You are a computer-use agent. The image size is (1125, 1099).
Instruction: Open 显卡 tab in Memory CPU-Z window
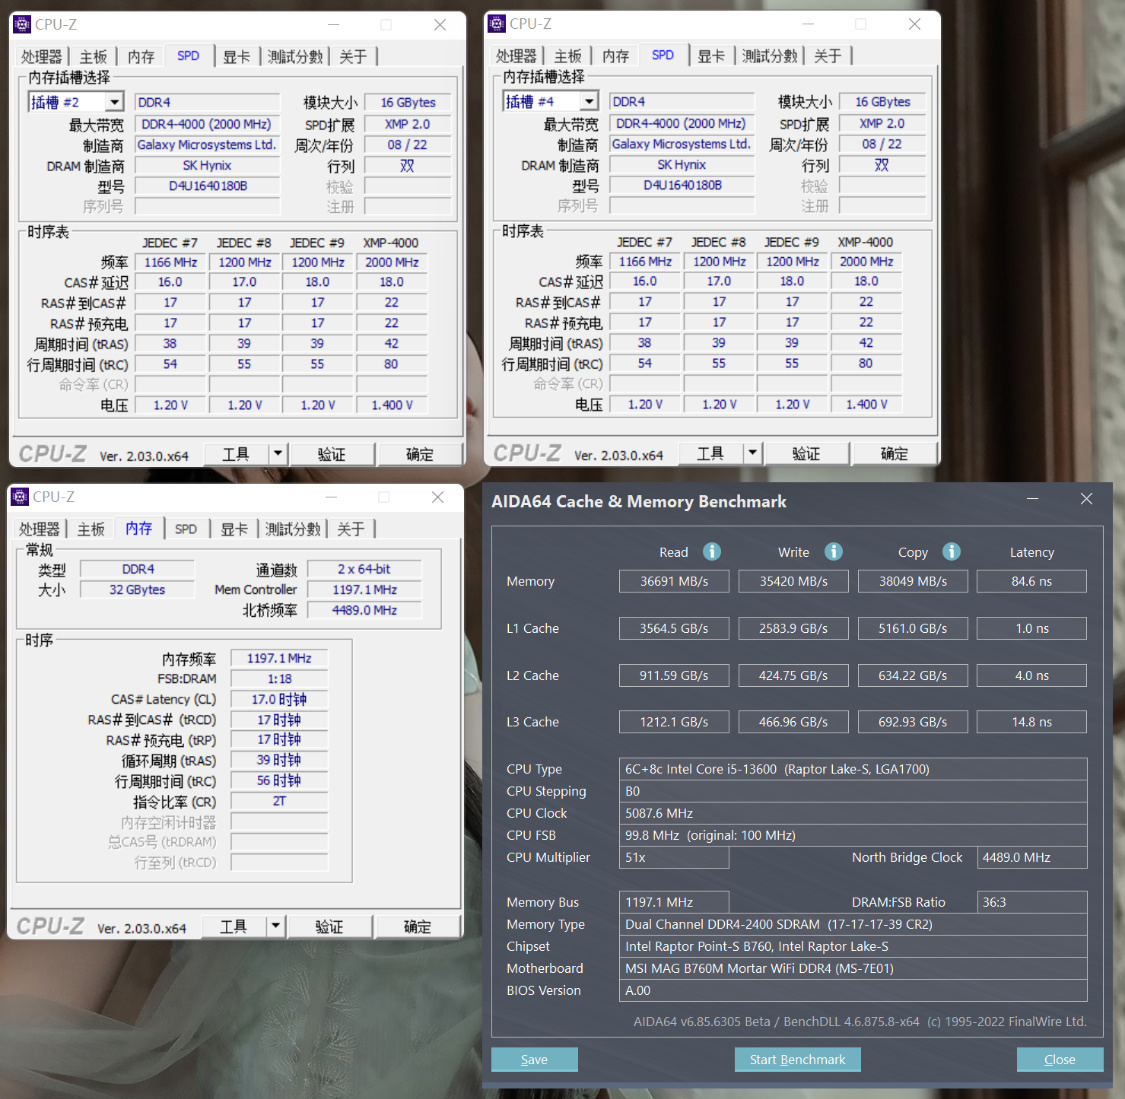[234, 529]
